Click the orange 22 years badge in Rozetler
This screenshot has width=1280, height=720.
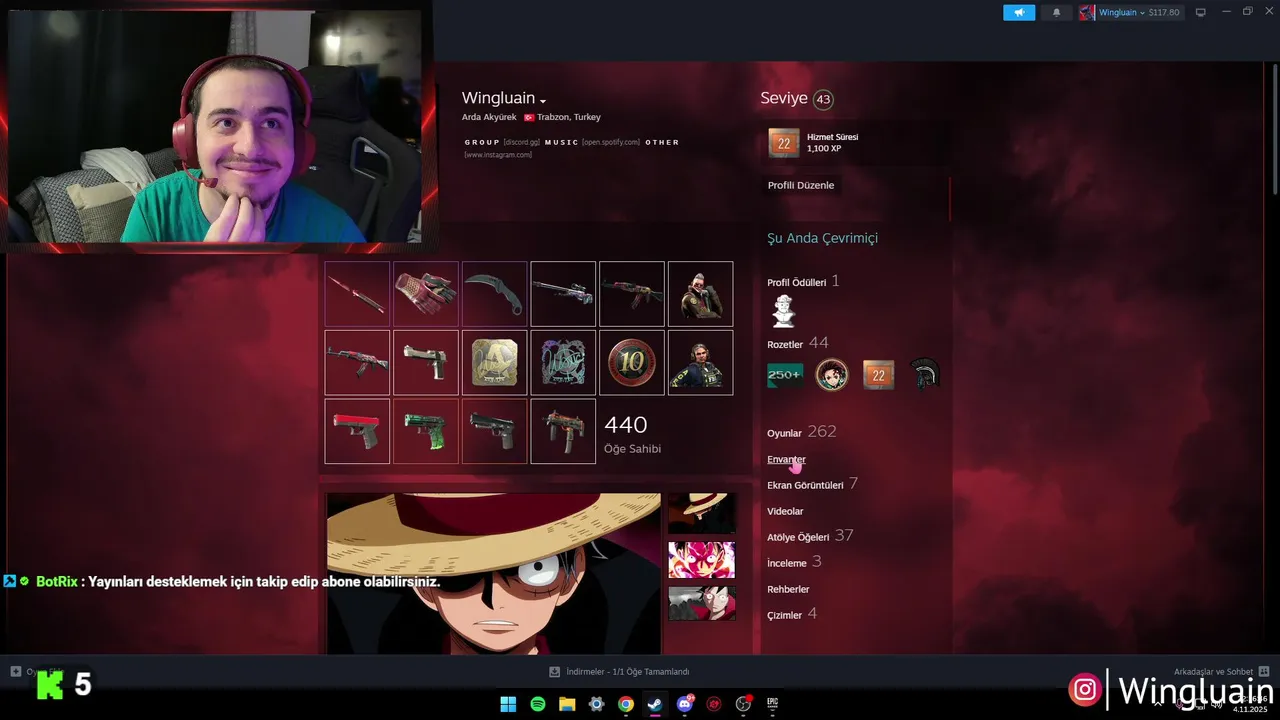point(878,375)
